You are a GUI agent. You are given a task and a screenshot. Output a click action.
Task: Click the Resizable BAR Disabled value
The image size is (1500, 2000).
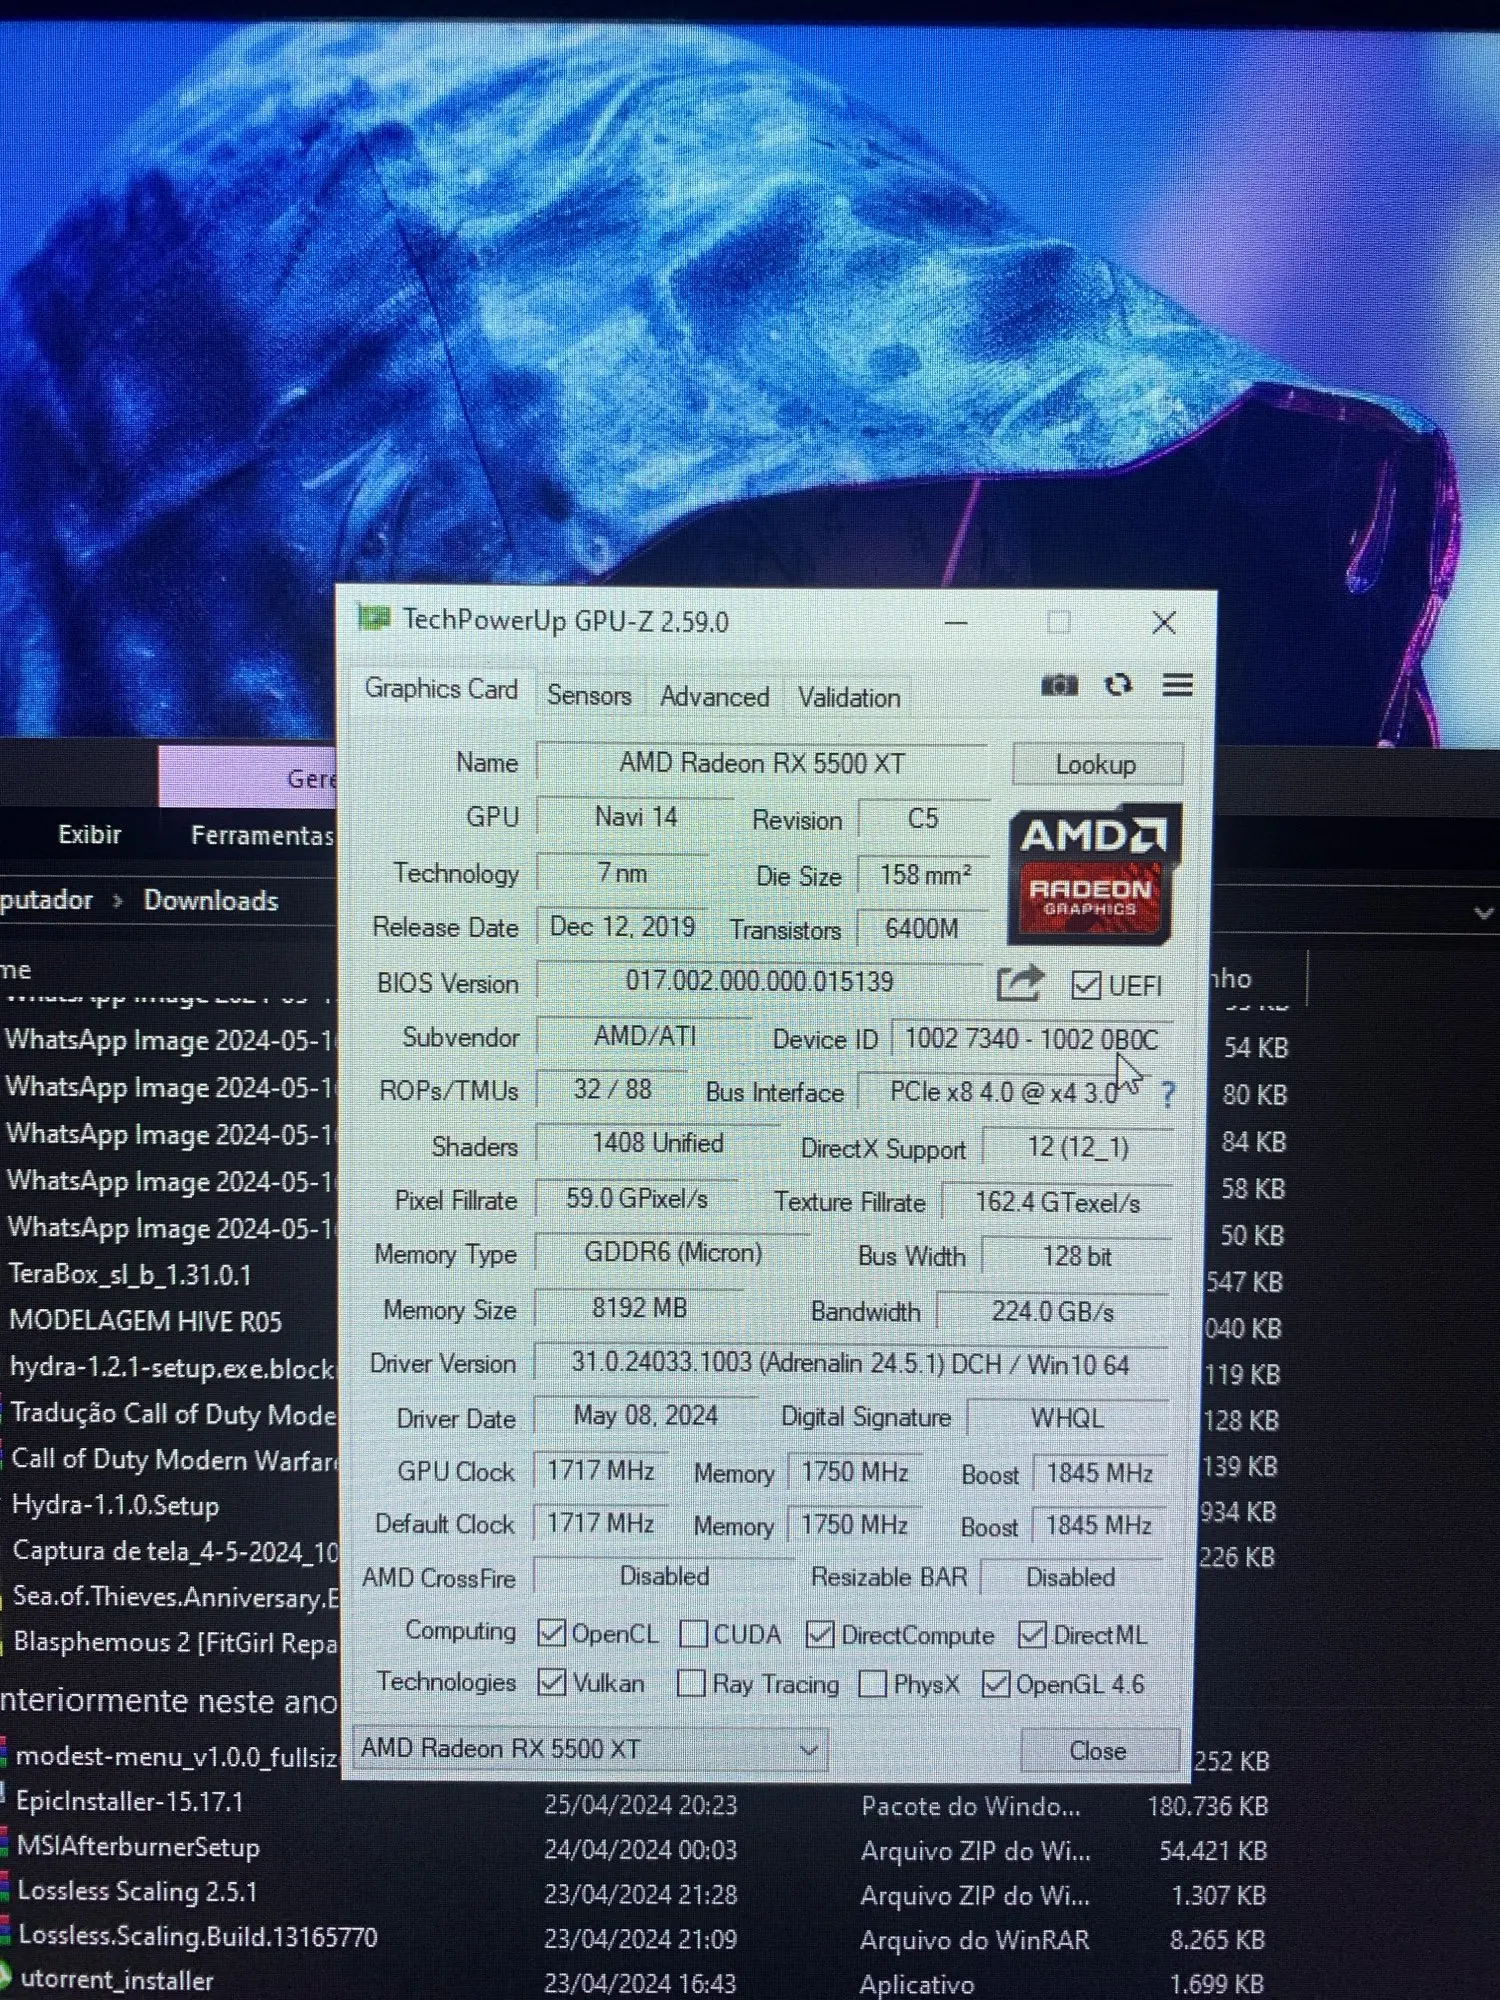click(1071, 1578)
